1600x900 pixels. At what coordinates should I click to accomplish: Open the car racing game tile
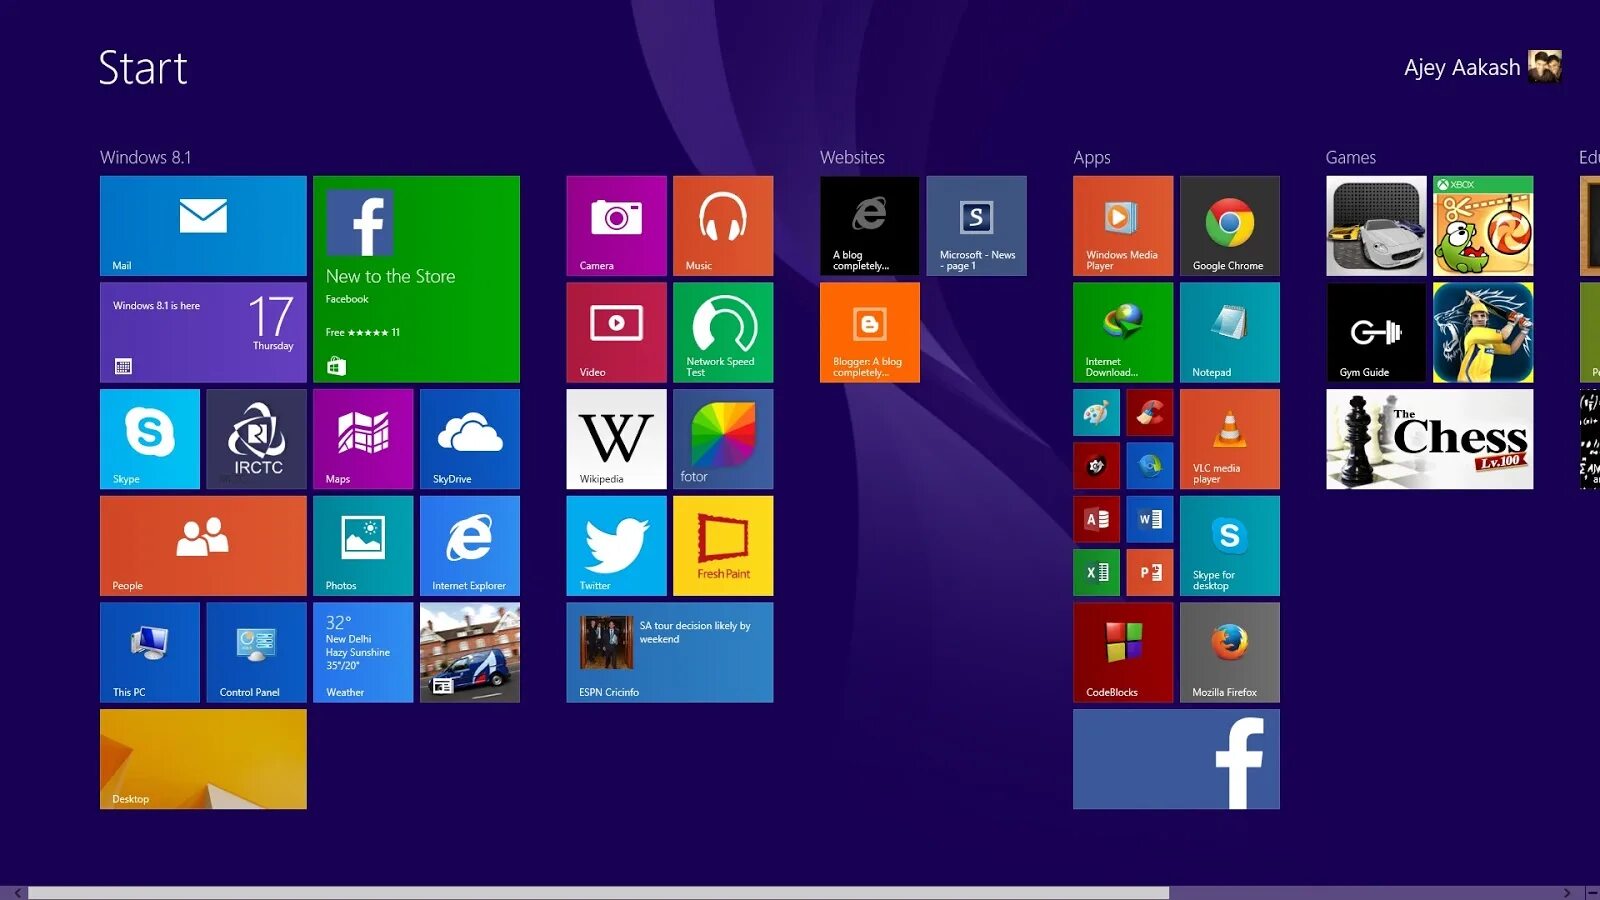coord(1376,226)
